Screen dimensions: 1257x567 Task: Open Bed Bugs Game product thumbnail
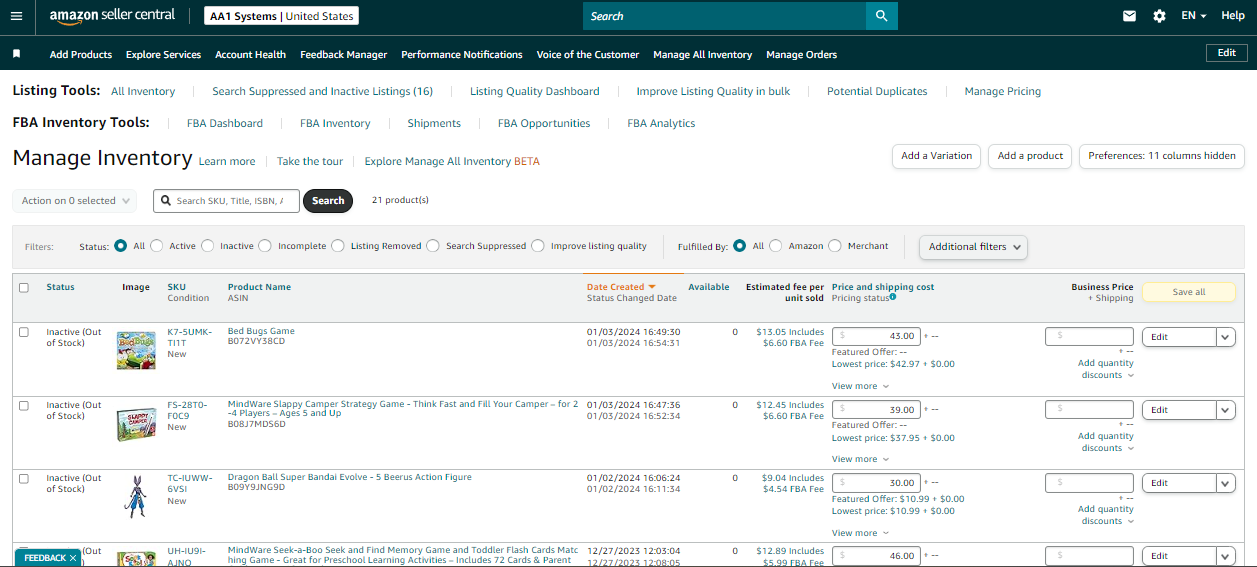click(136, 350)
